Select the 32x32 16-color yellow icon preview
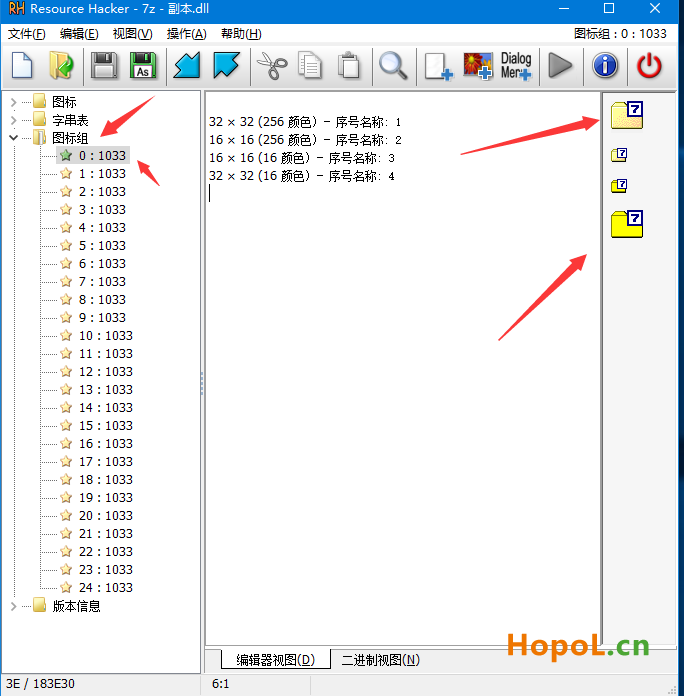 [x=627, y=224]
